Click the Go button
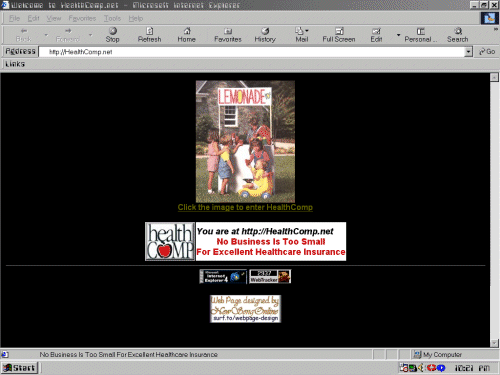 point(487,52)
